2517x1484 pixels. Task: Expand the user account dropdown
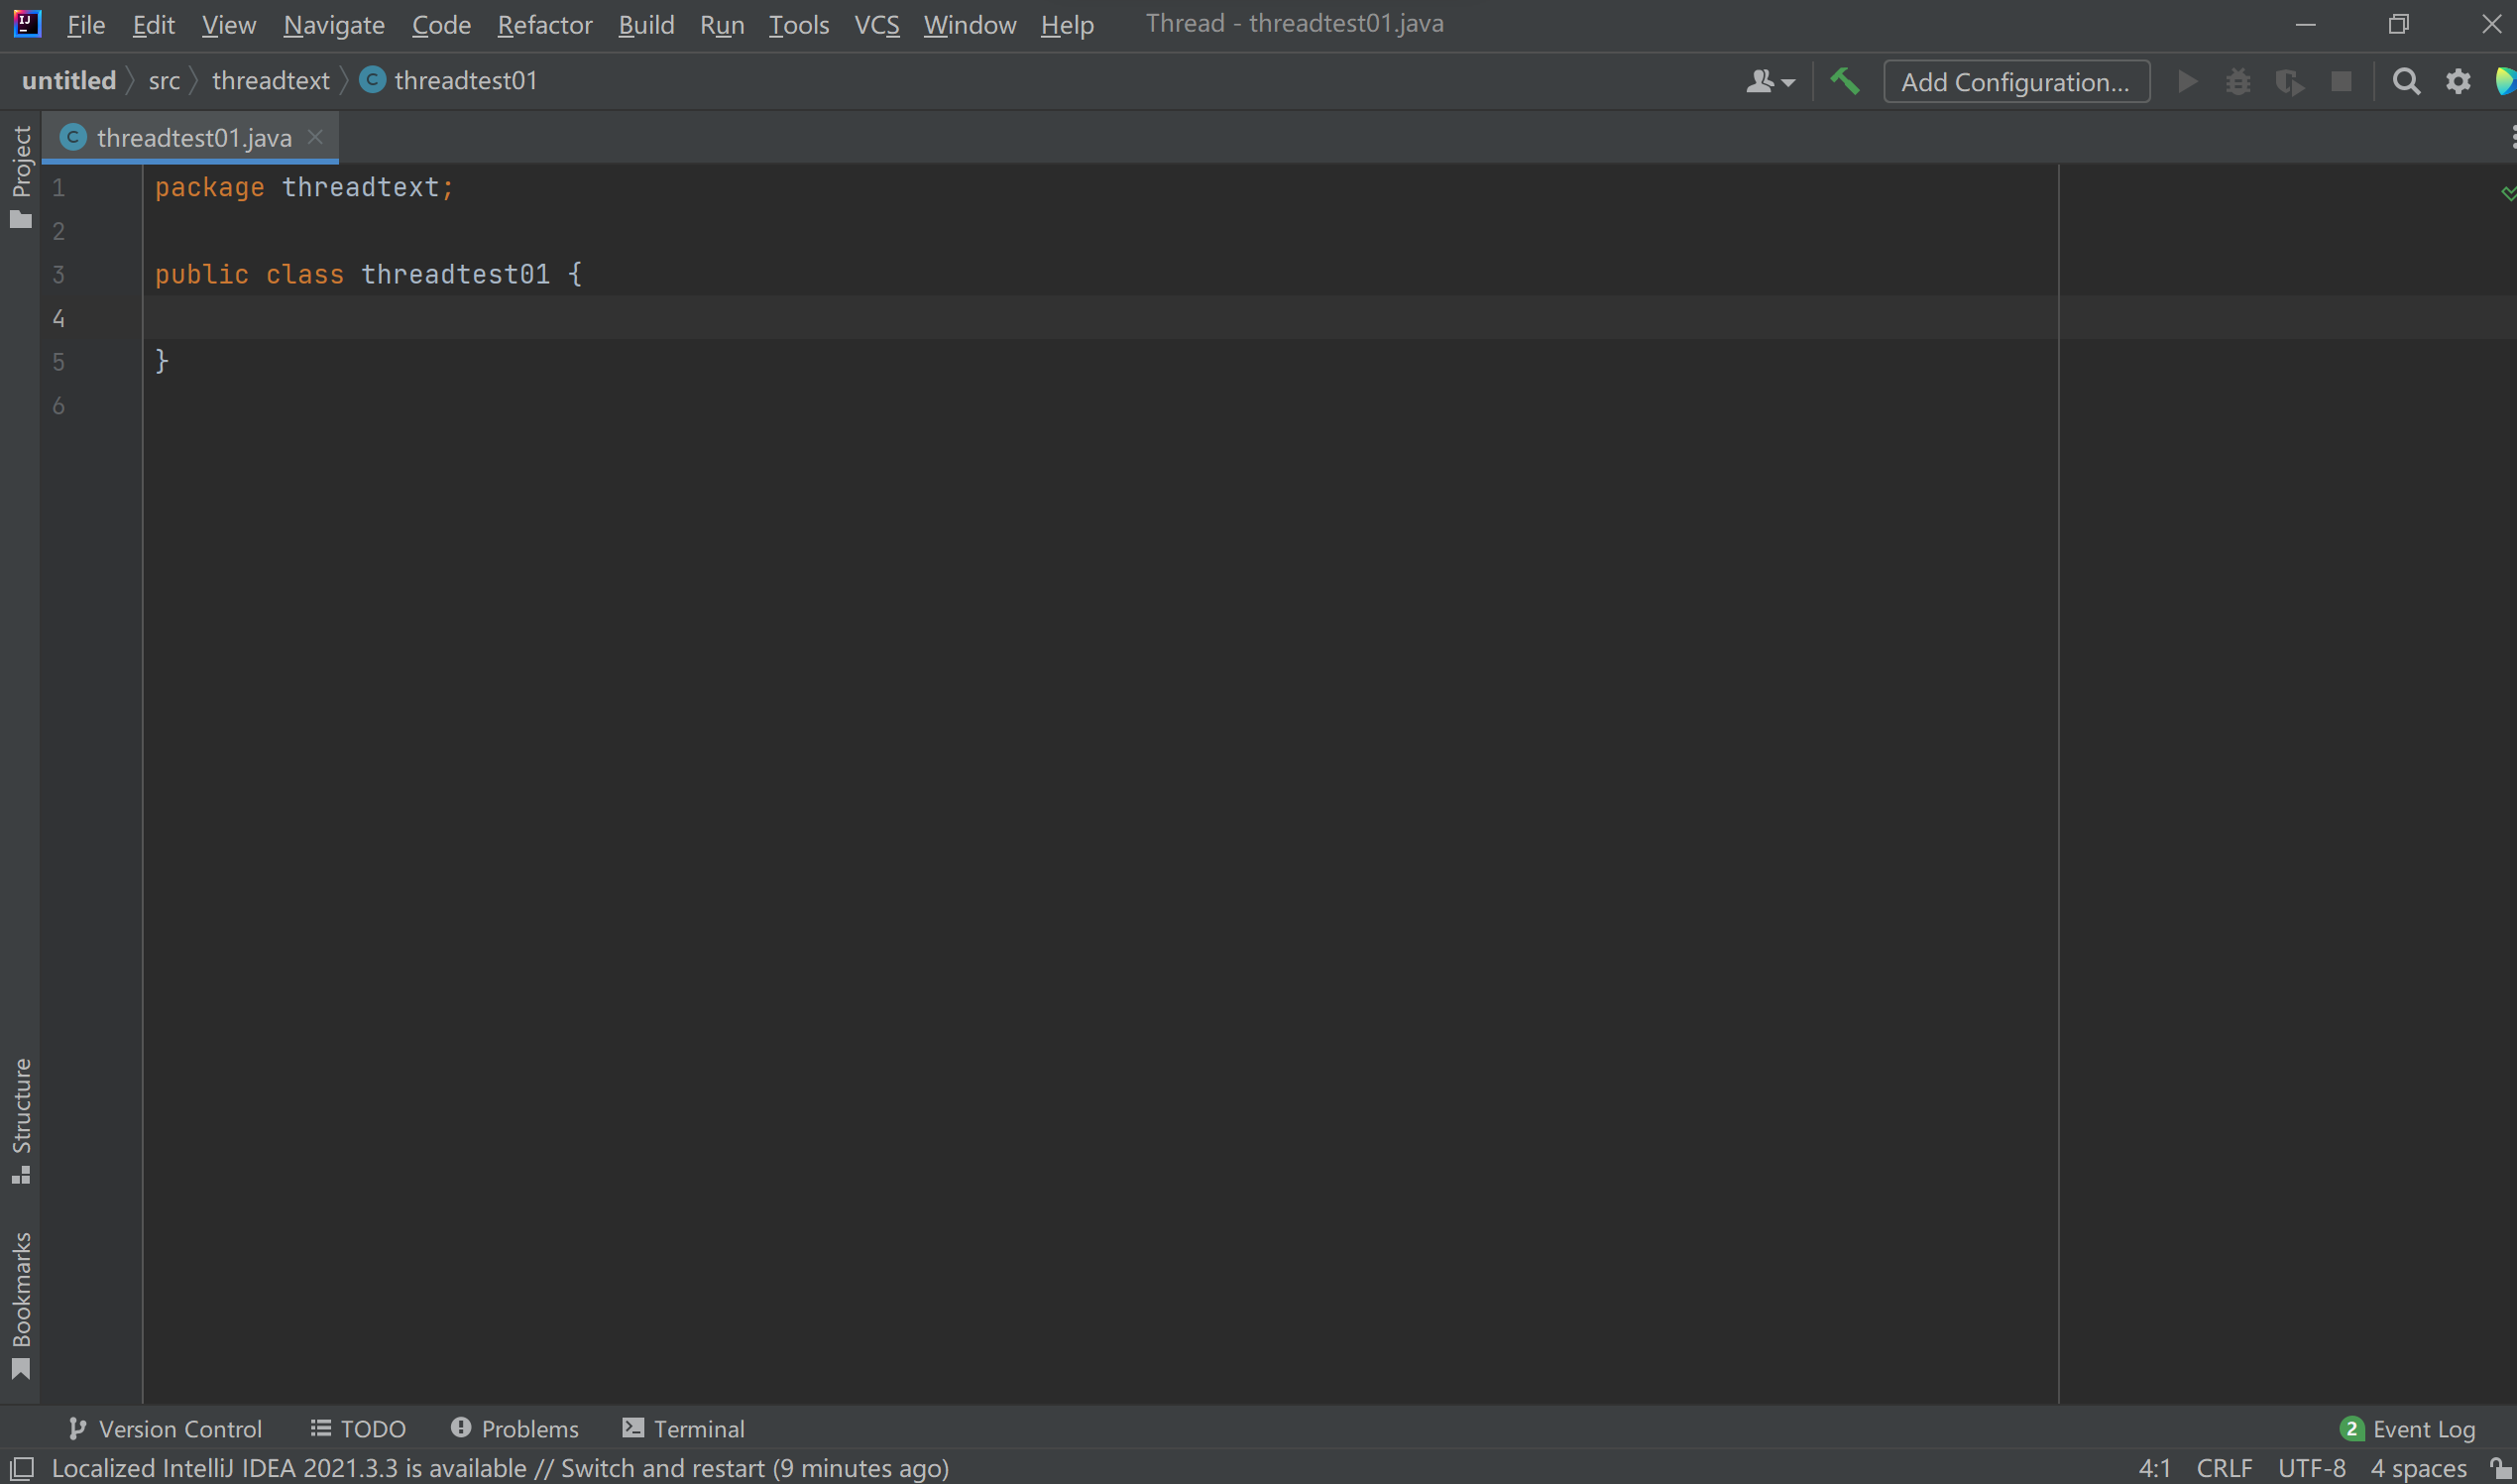tap(1770, 81)
